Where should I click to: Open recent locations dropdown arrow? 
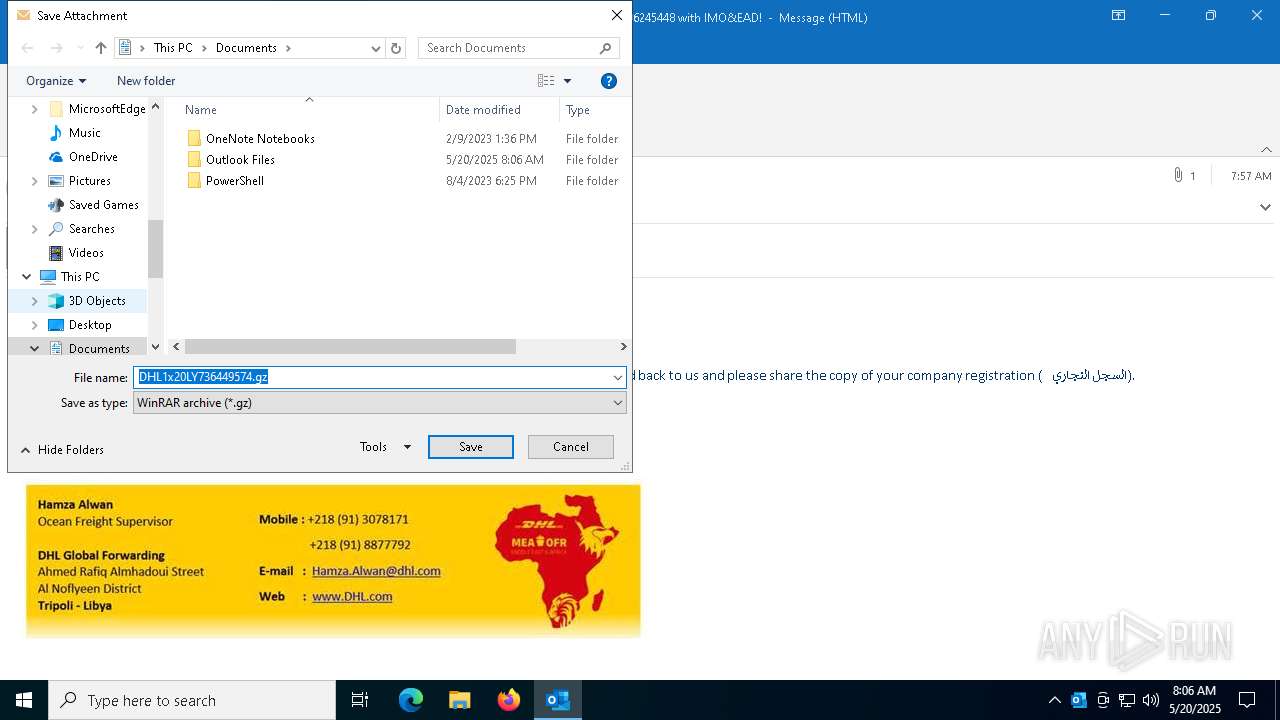click(79, 48)
